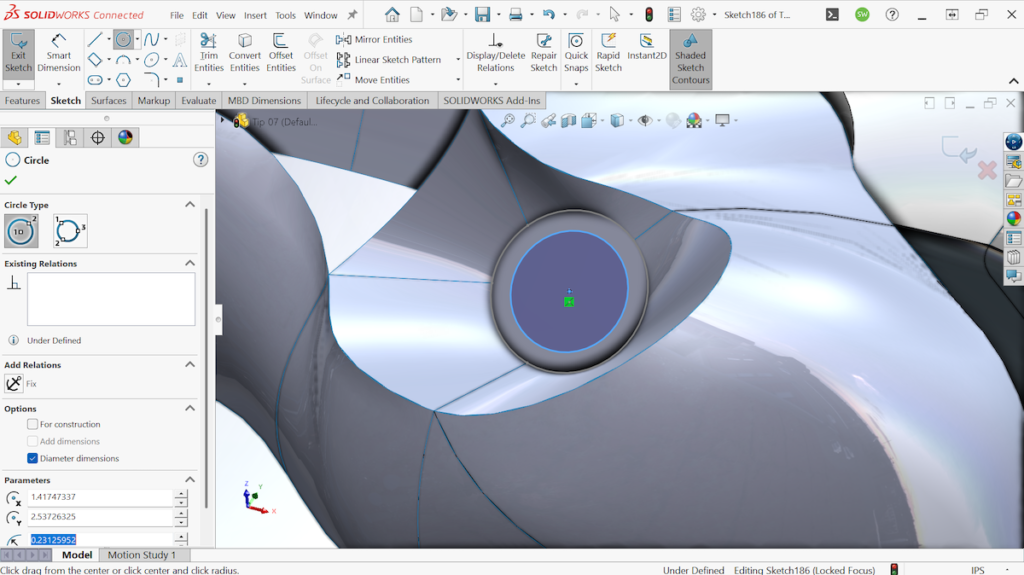Click Move Entities
1024x575 pixels.
pos(373,80)
